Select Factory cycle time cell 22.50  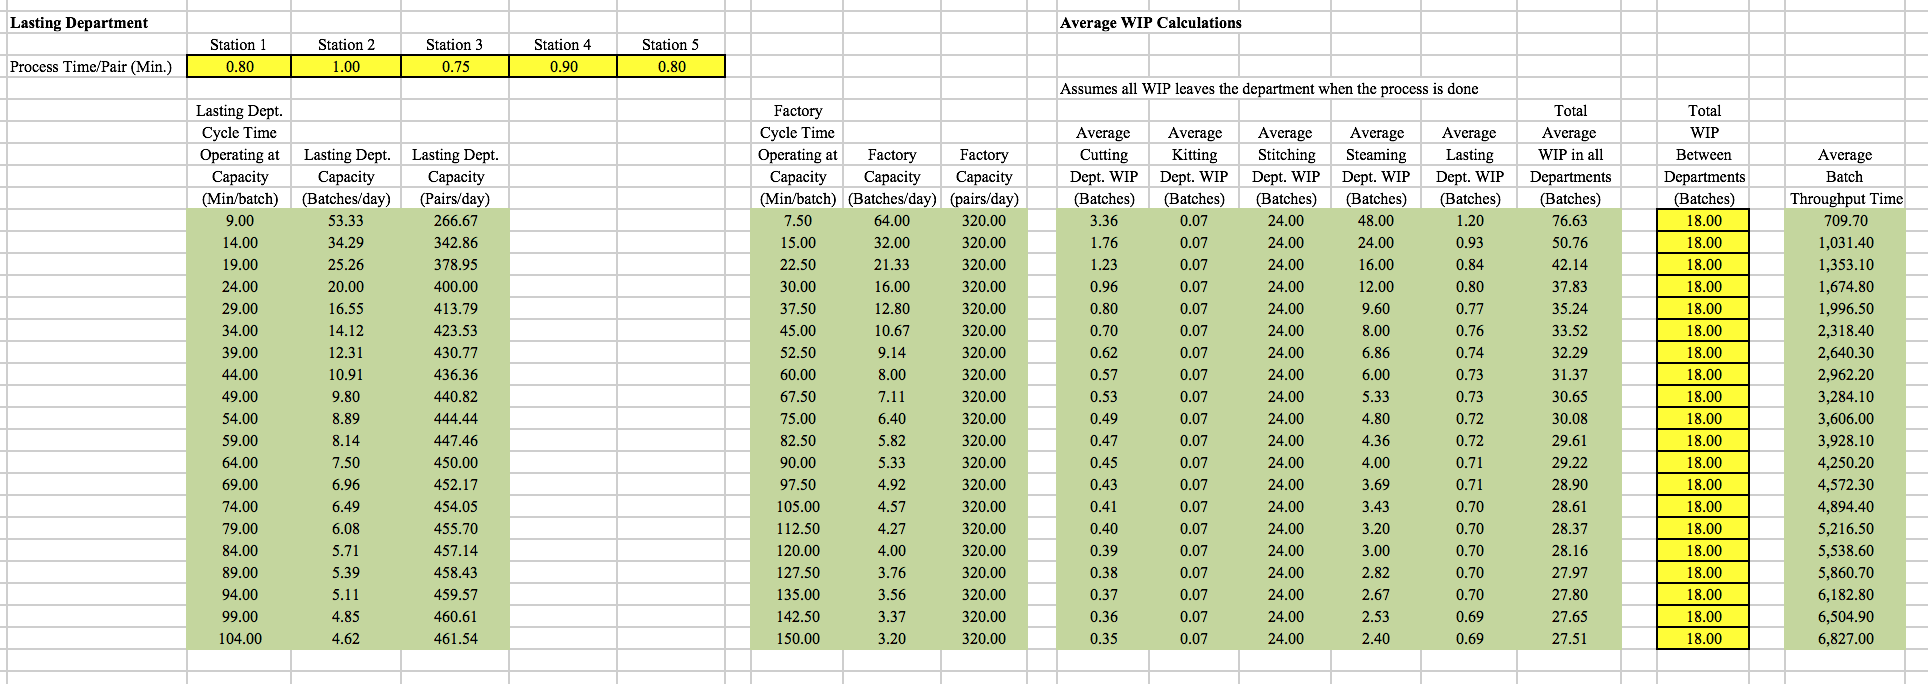798,264
